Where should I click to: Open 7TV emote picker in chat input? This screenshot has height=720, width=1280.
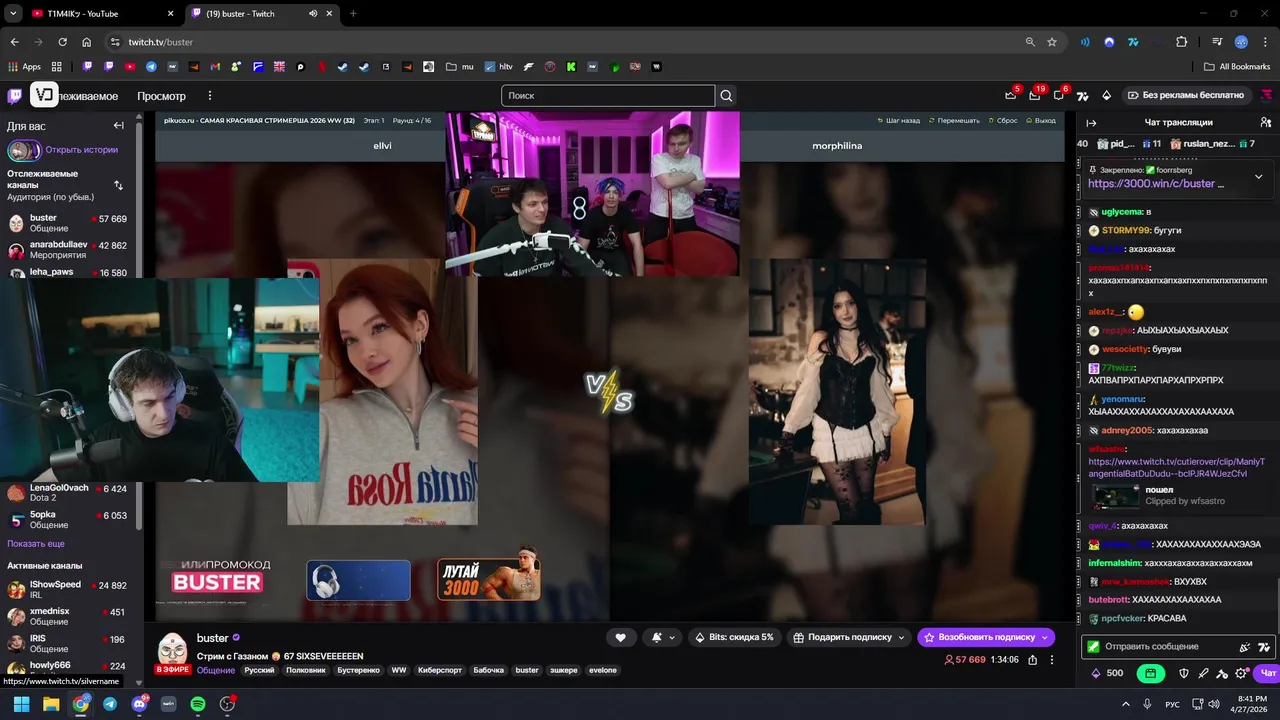[1264, 647]
